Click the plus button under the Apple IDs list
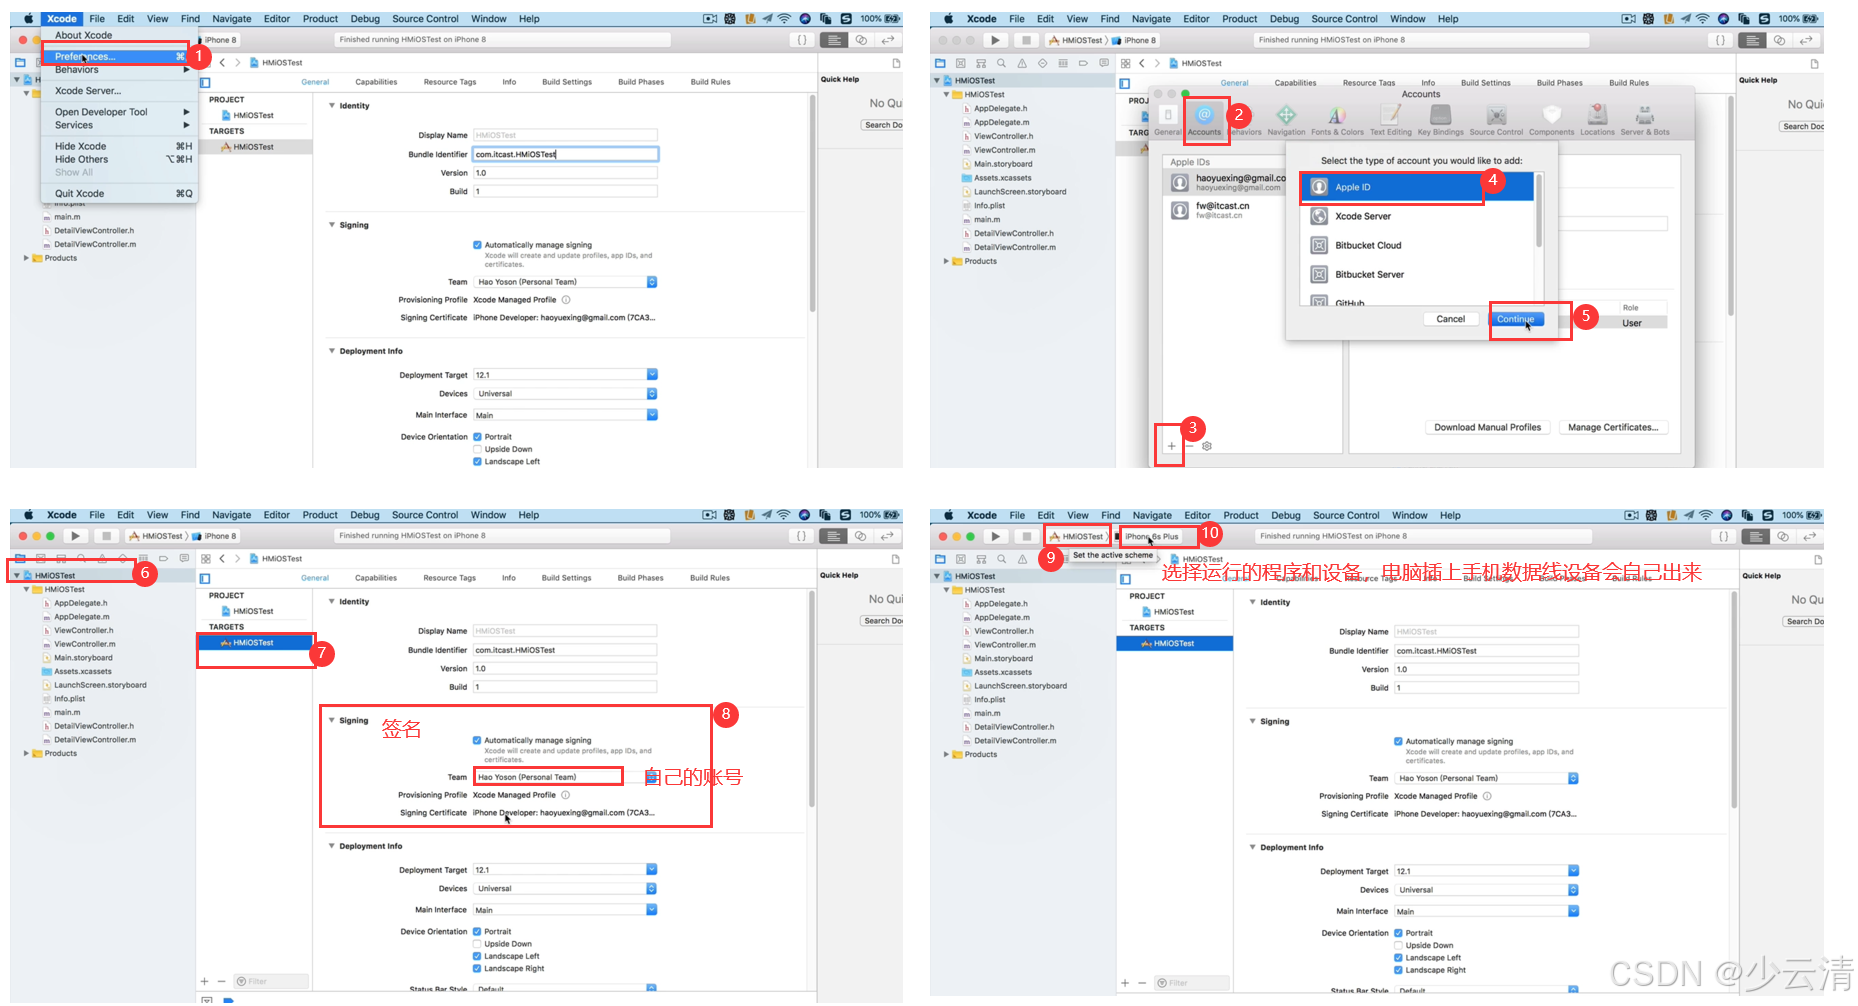The width and height of the screenshot is (1858, 1006). click(x=1171, y=446)
